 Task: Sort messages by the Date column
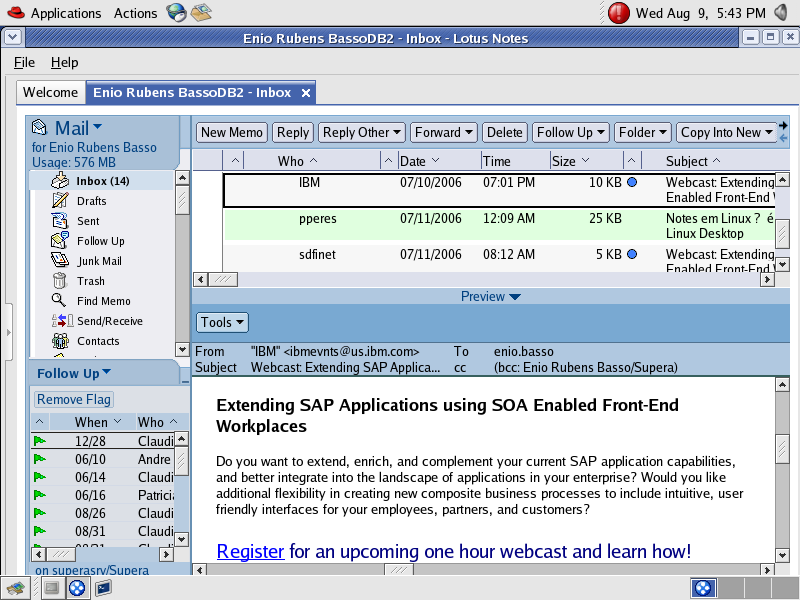pyautogui.click(x=438, y=161)
